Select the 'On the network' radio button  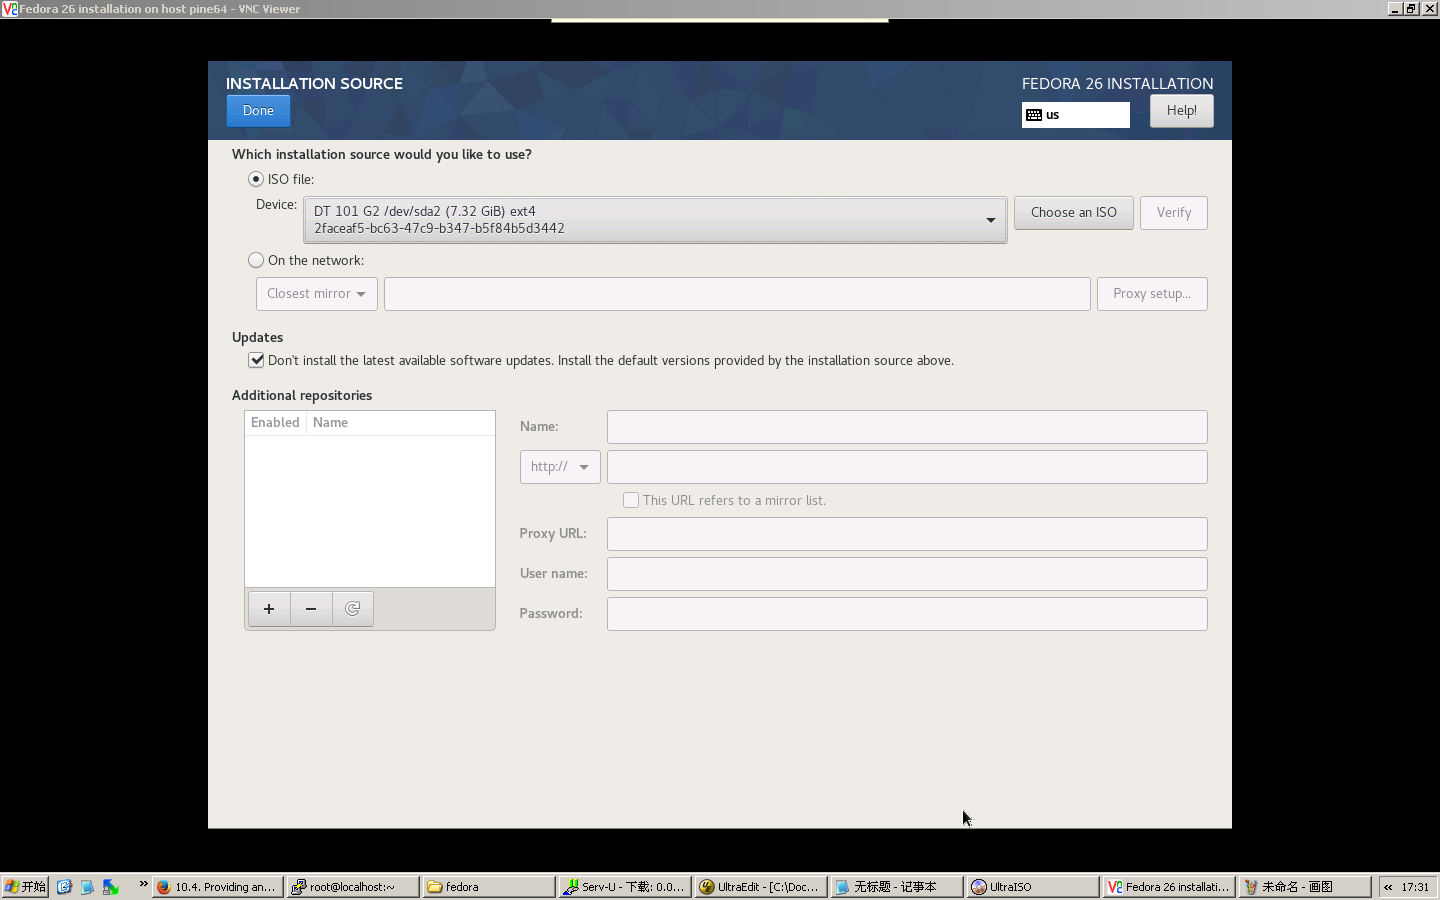pyautogui.click(x=257, y=260)
